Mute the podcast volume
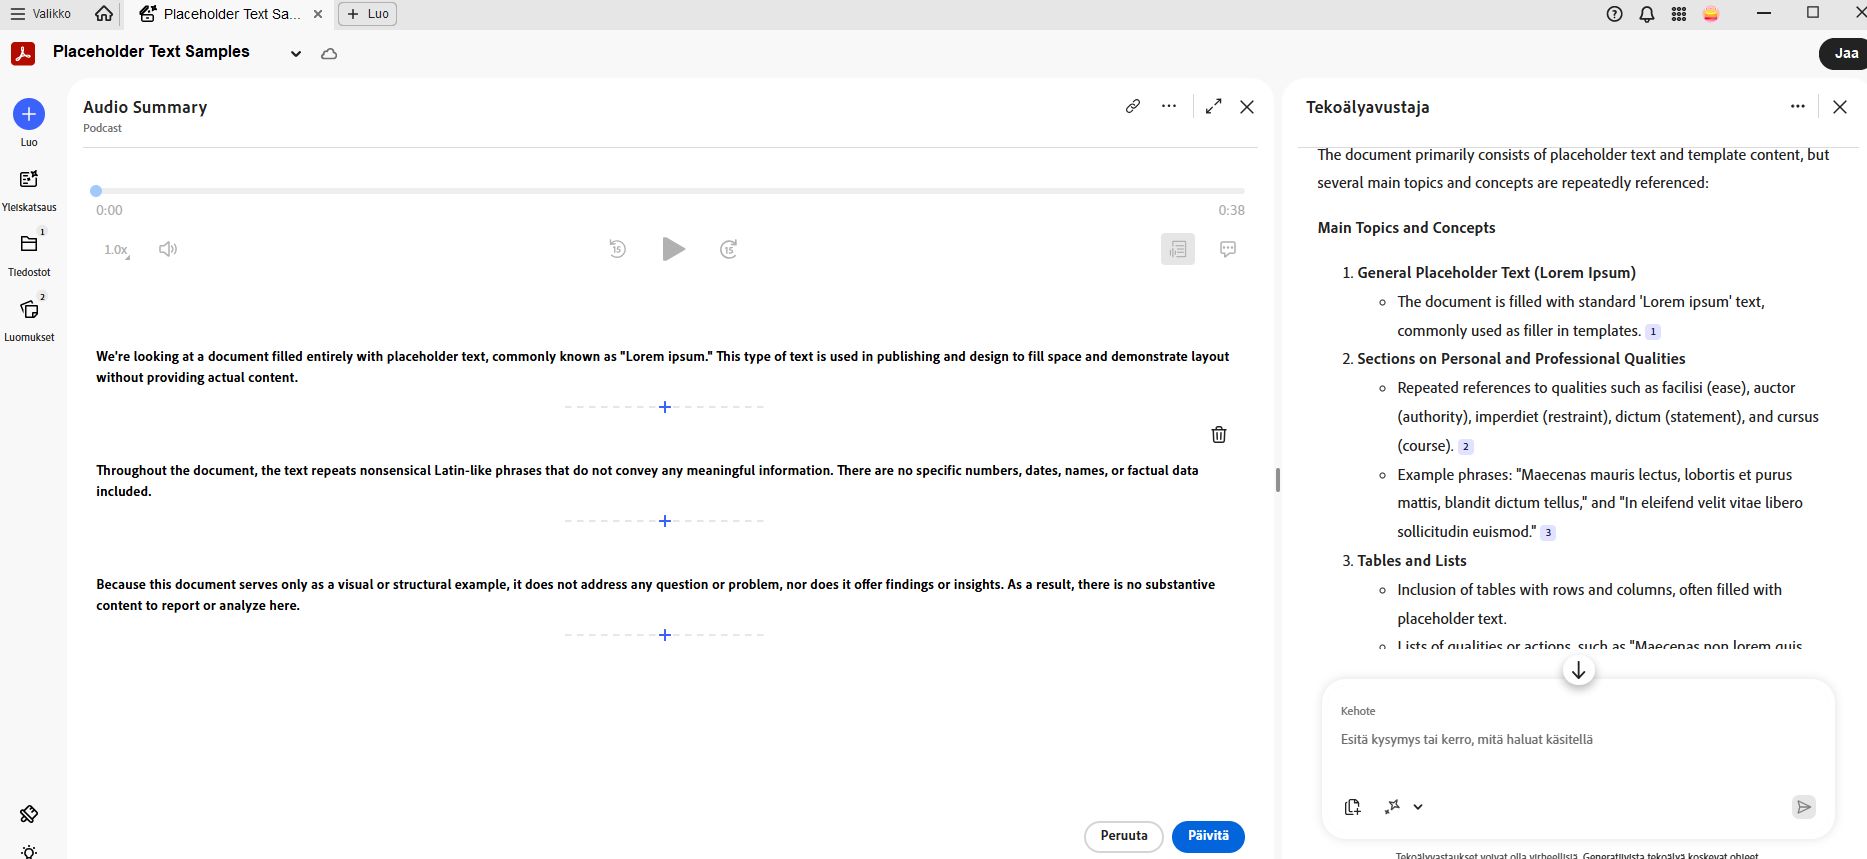Image resolution: width=1867 pixels, height=859 pixels. click(x=168, y=249)
